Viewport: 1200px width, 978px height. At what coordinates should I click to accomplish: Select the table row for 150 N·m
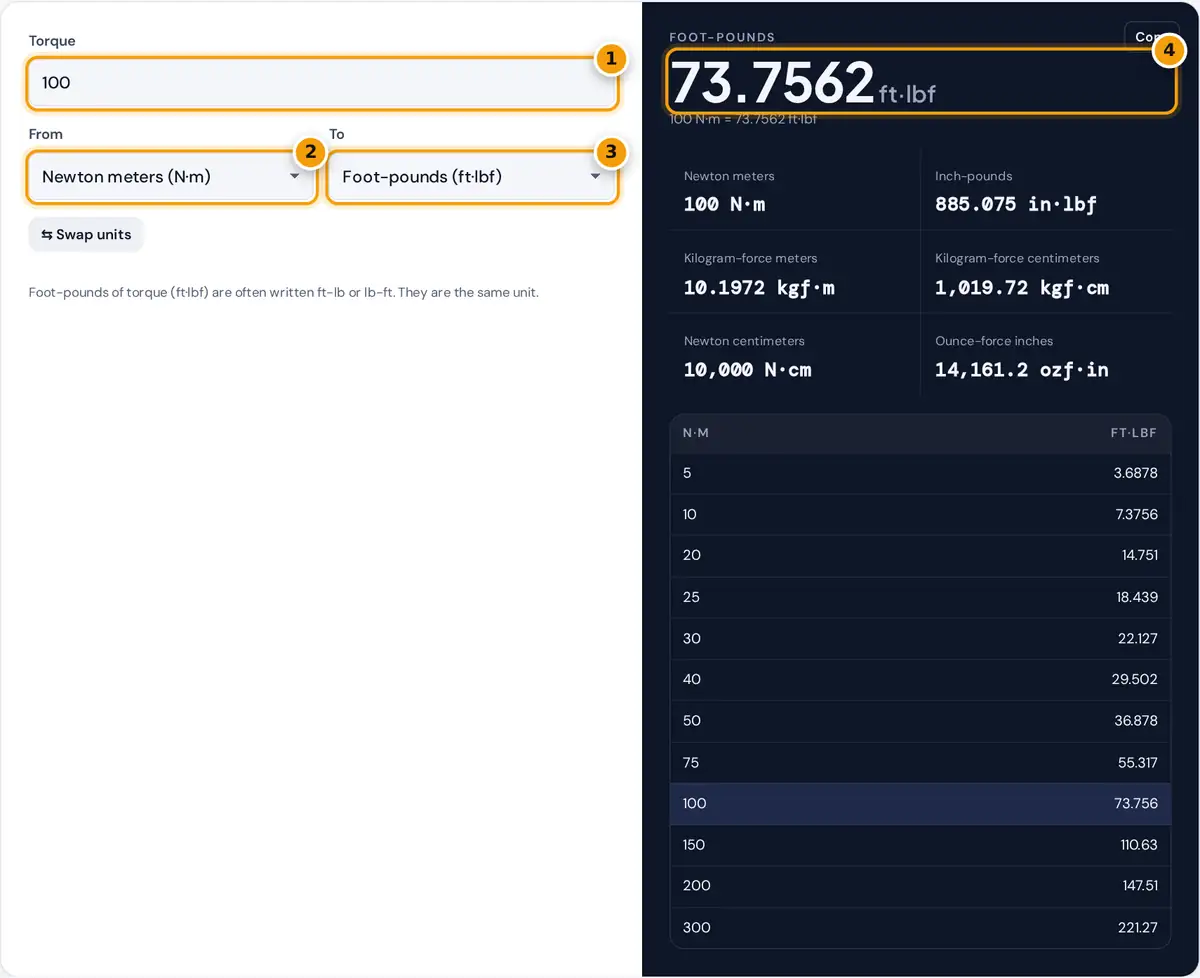pyautogui.click(x=920, y=845)
